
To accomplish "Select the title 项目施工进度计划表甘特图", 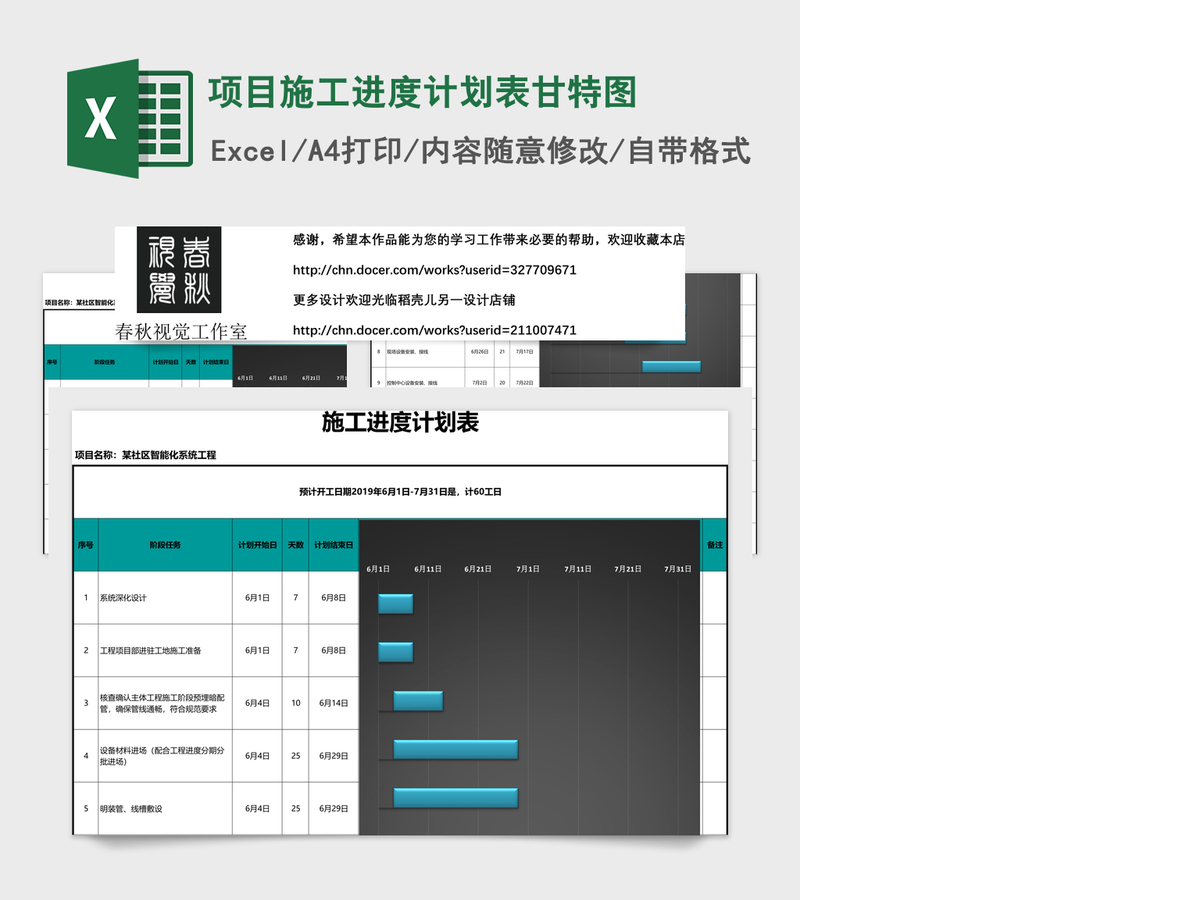I will click(x=422, y=93).
